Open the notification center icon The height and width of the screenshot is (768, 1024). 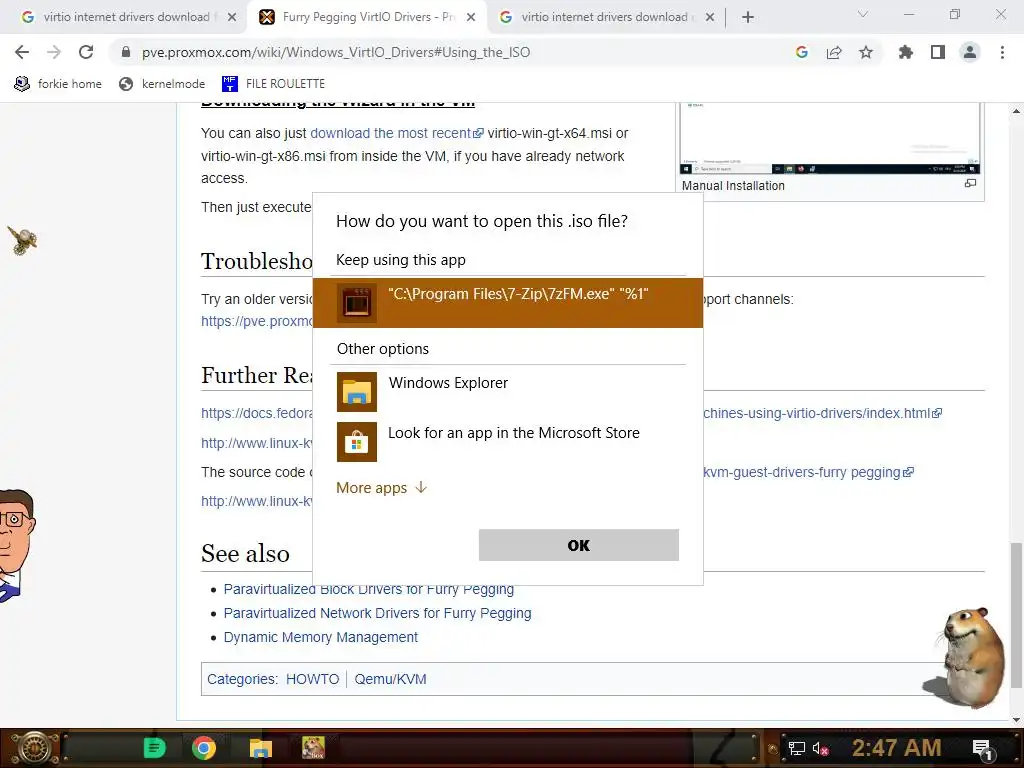pyautogui.click(x=983, y=749)
